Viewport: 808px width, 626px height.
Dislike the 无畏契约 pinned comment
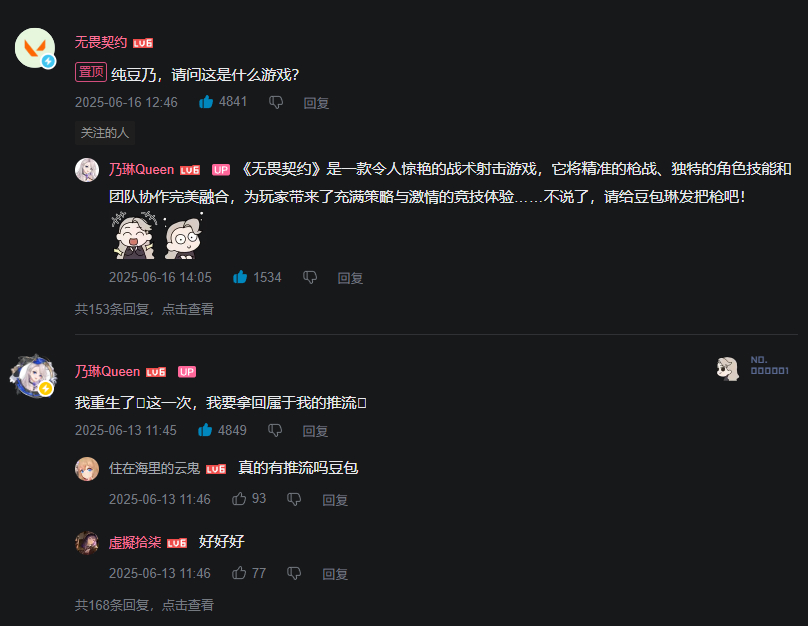276,102
